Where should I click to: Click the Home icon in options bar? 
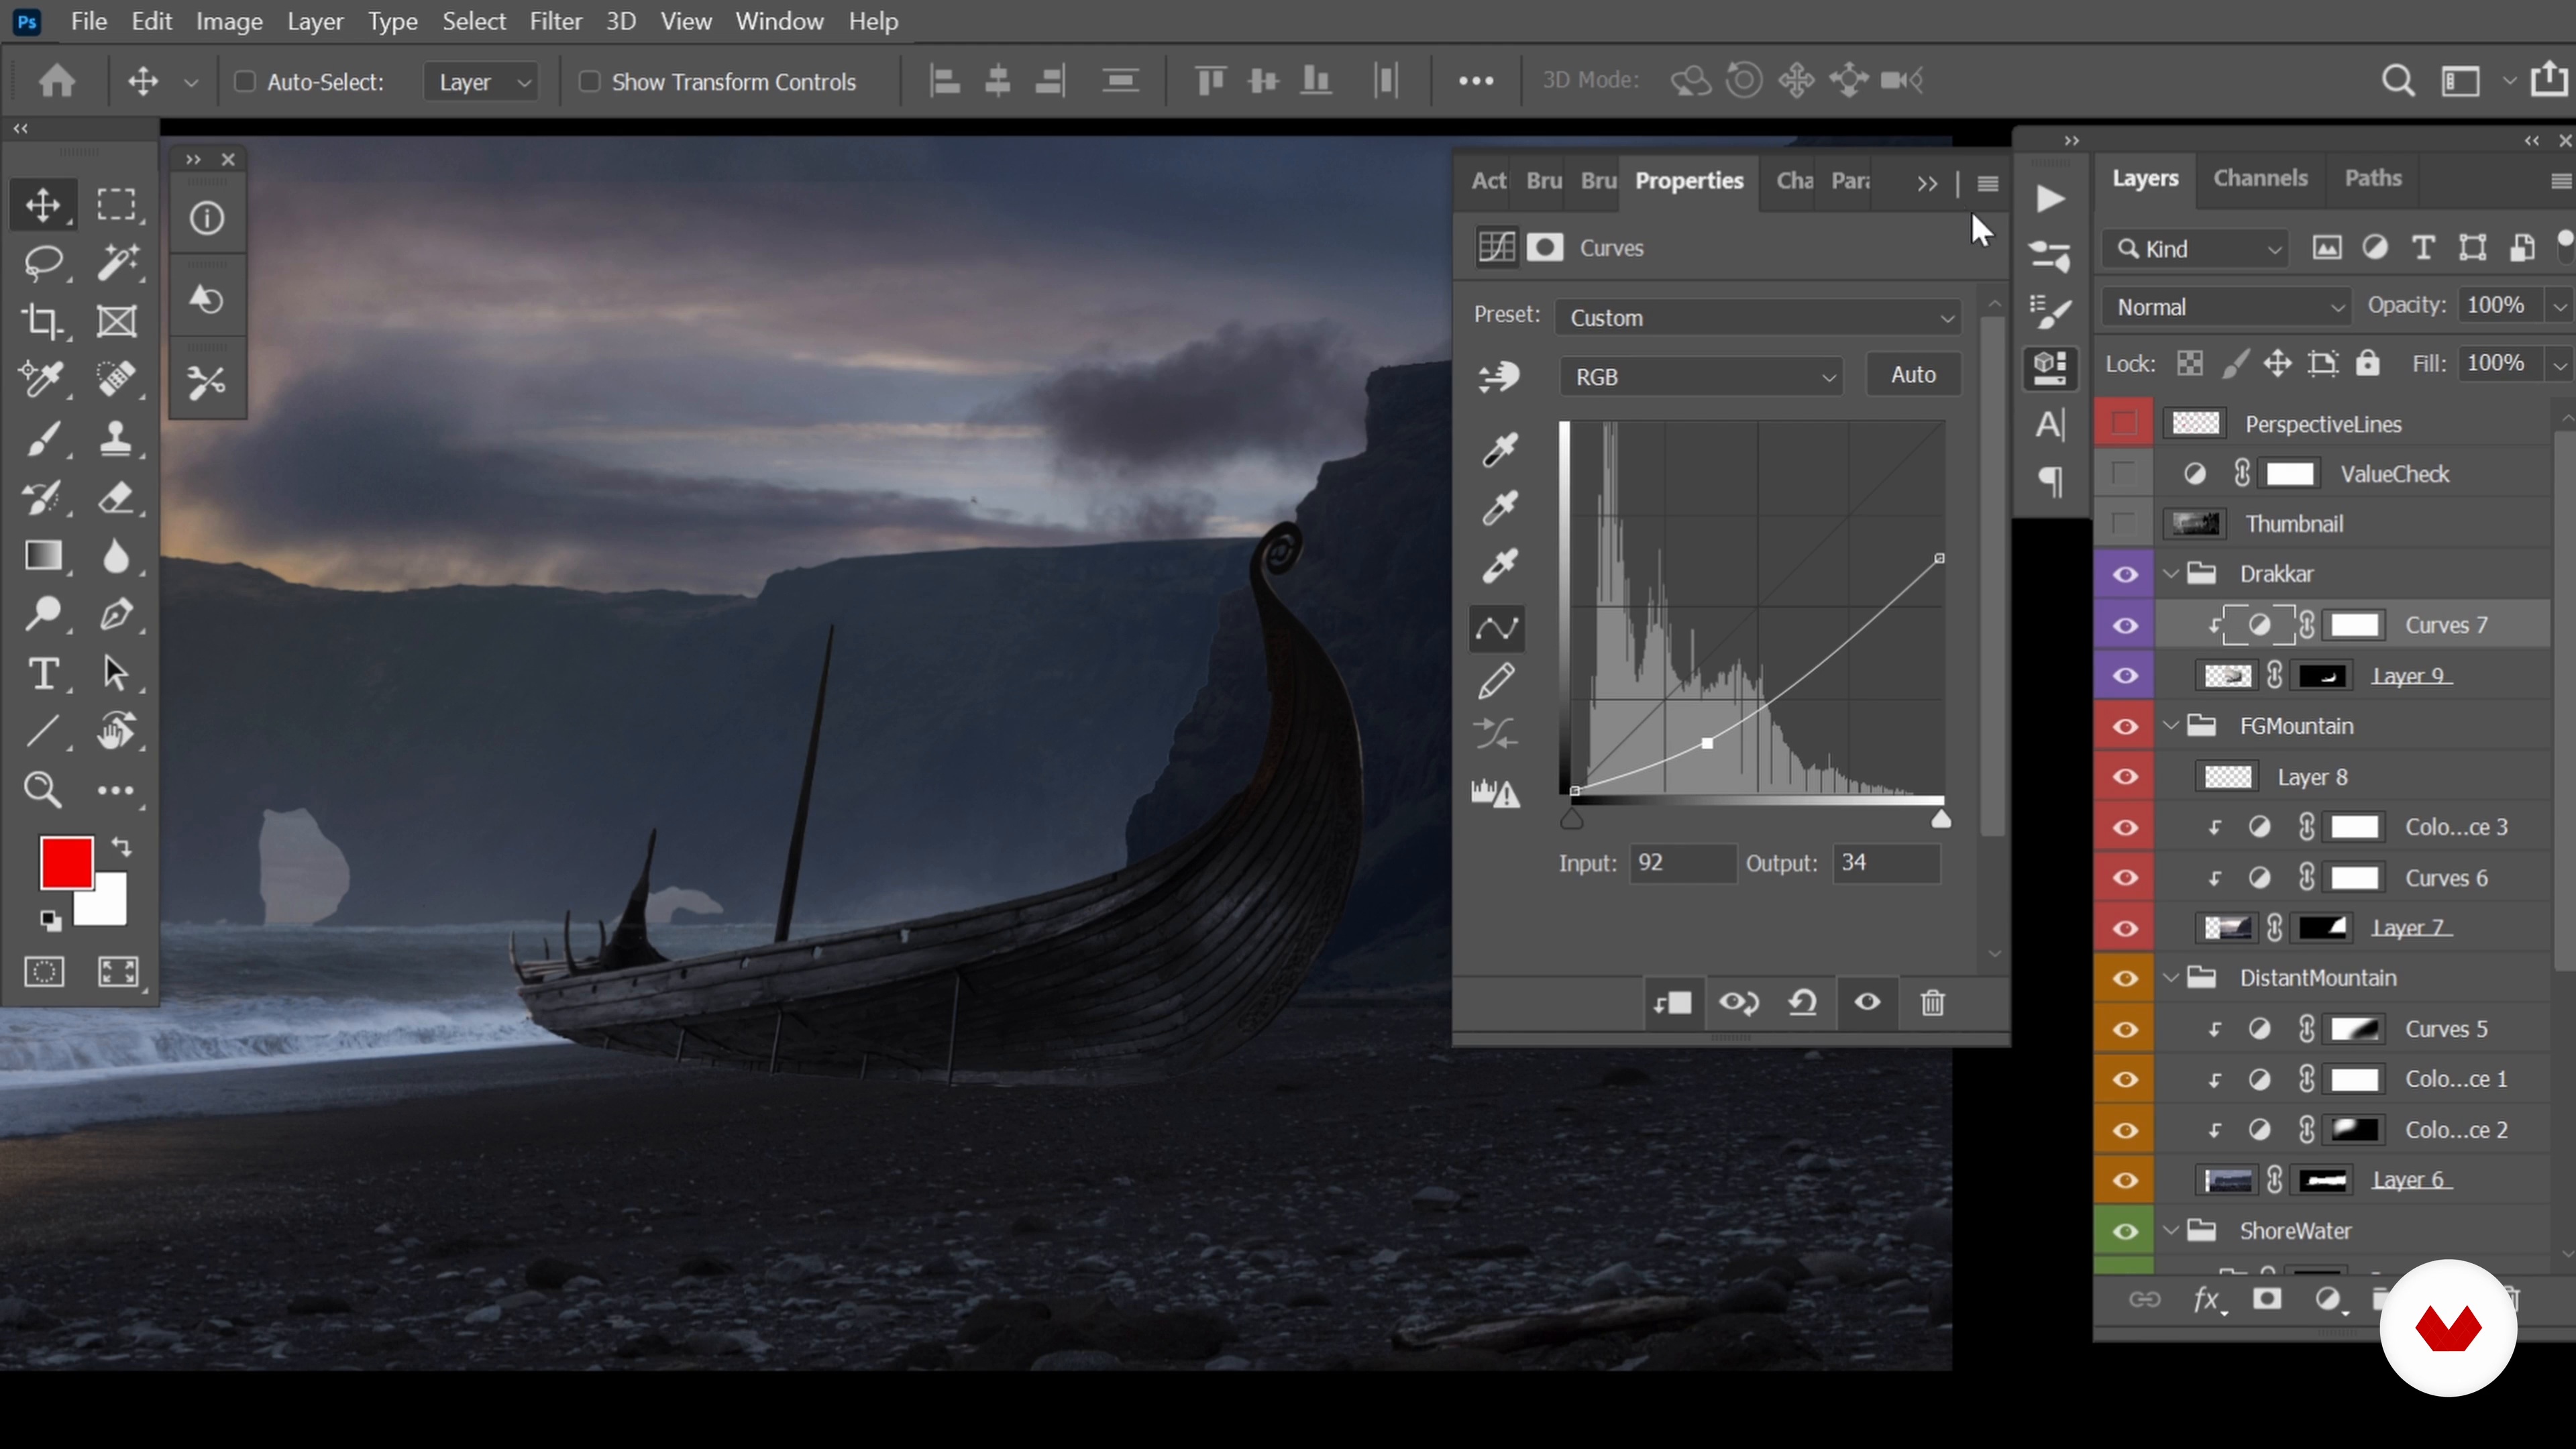(57, 80)
